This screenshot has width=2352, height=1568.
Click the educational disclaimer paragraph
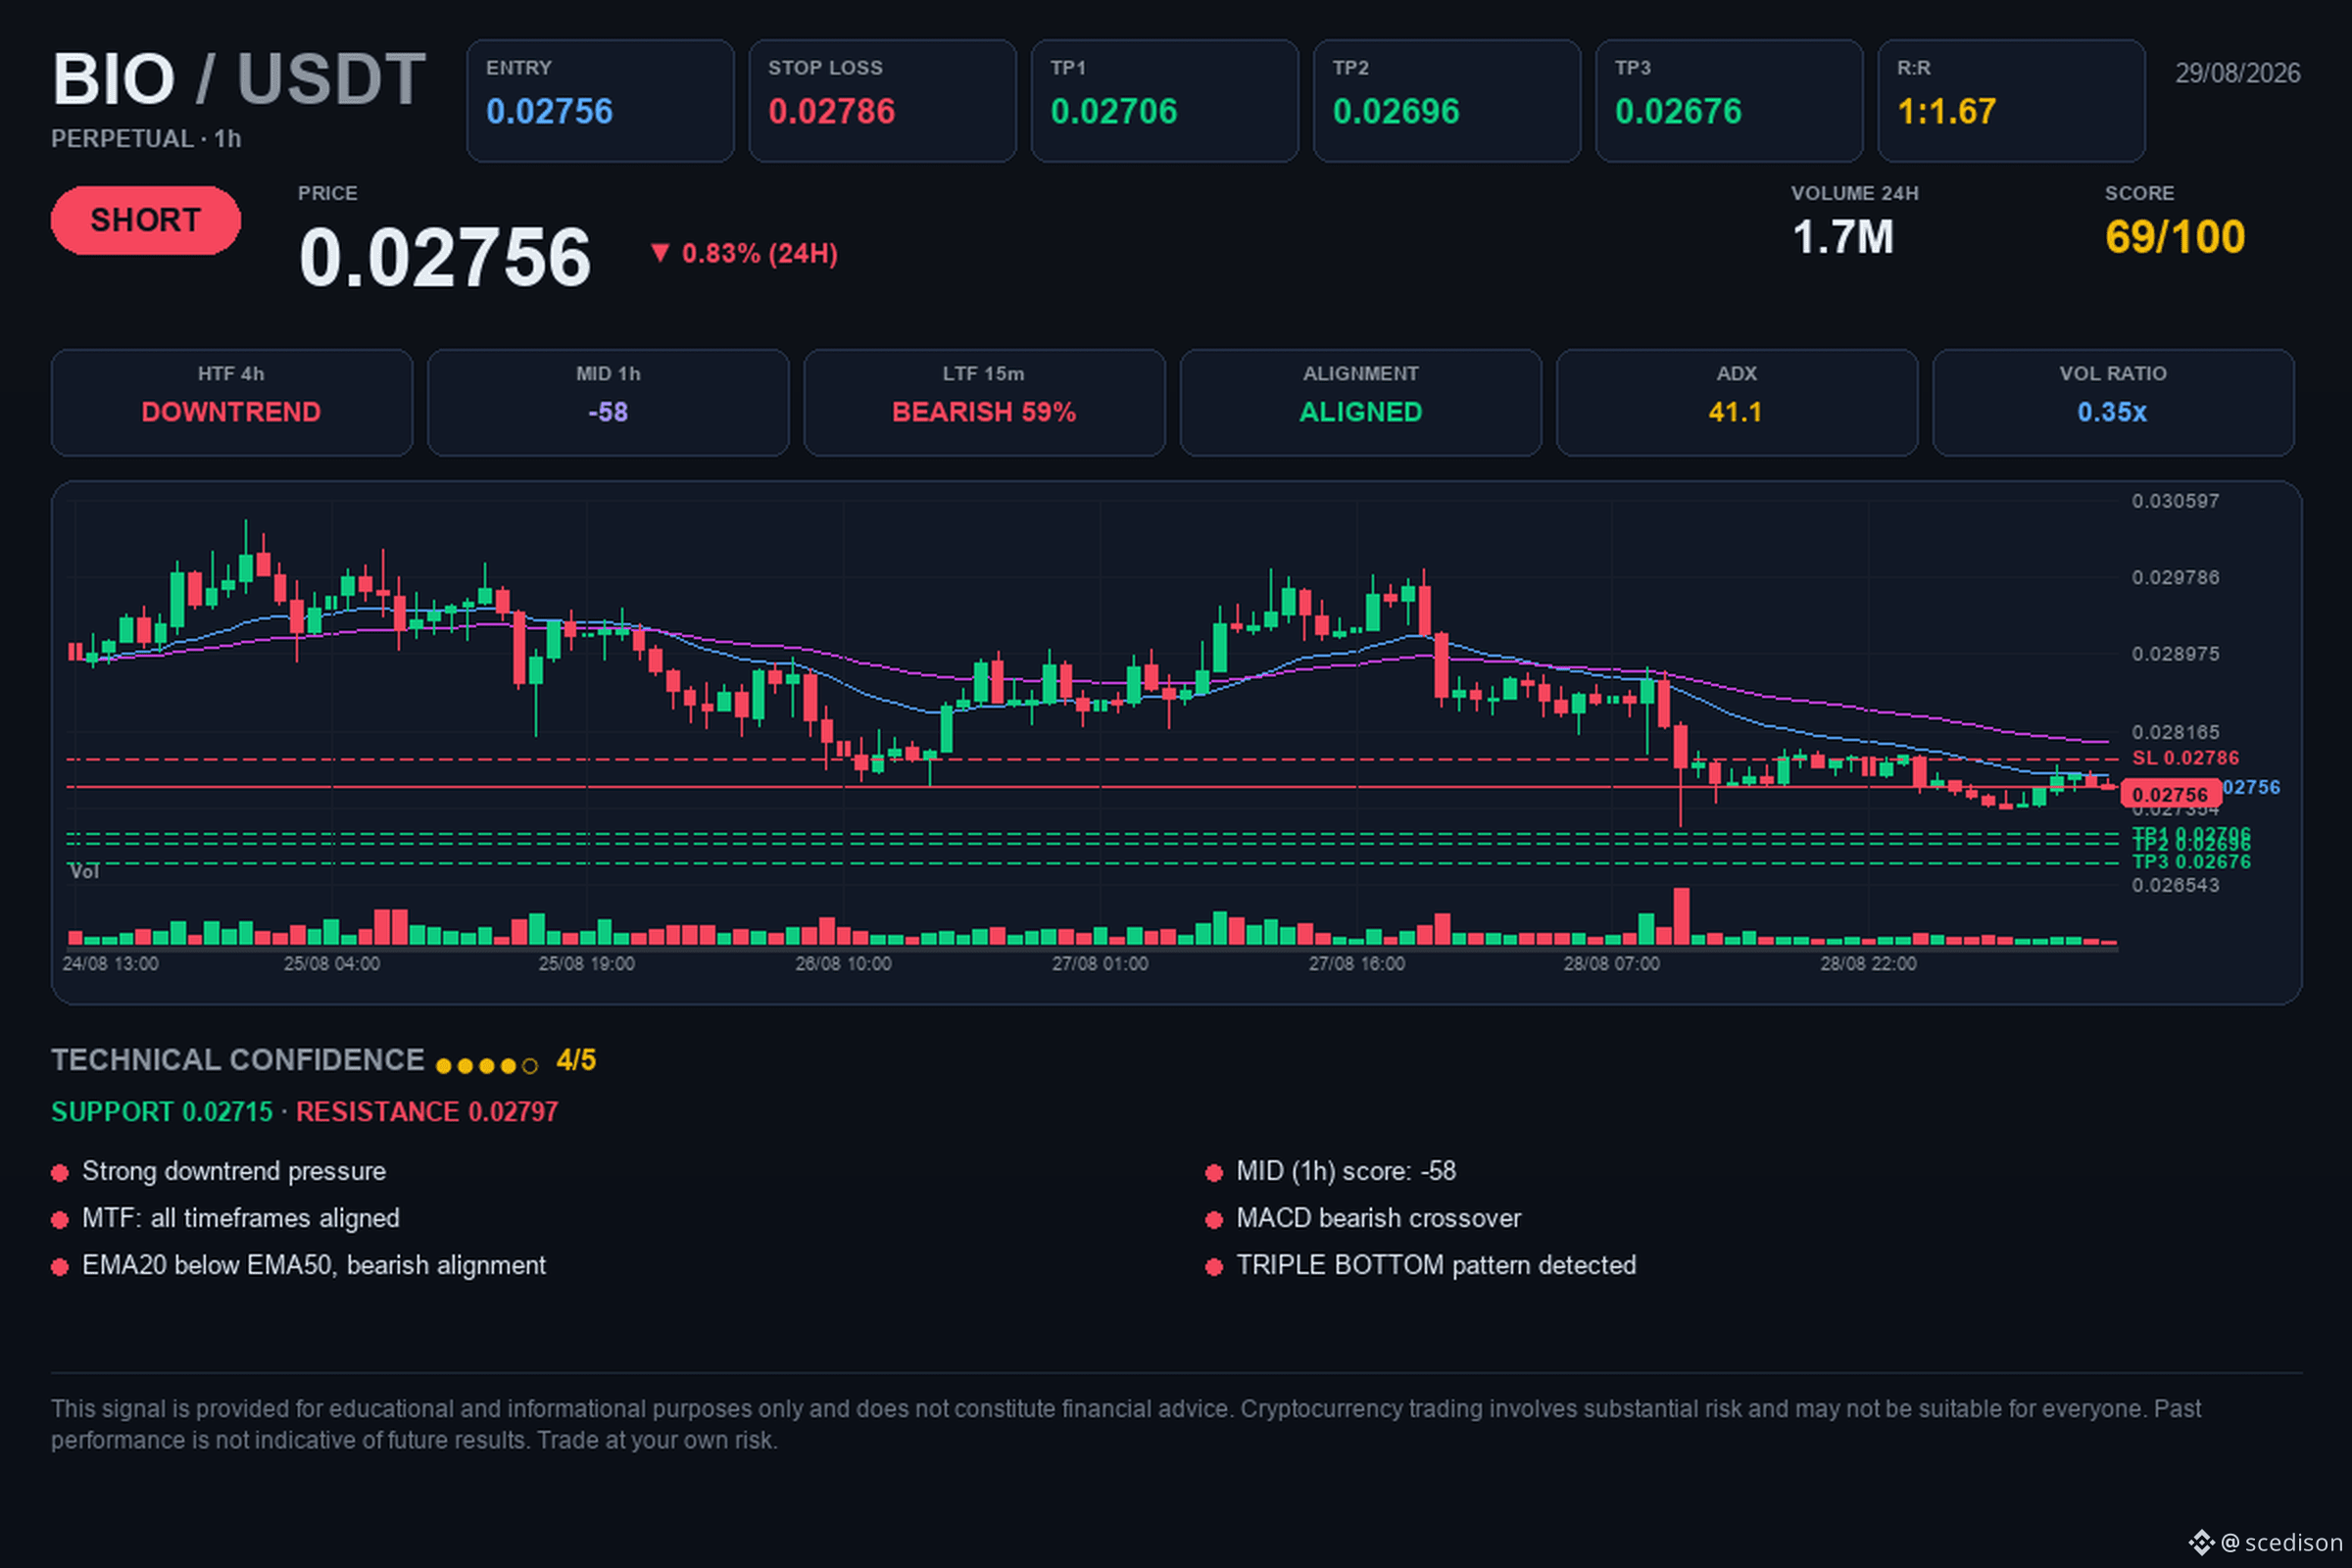1126,1424
